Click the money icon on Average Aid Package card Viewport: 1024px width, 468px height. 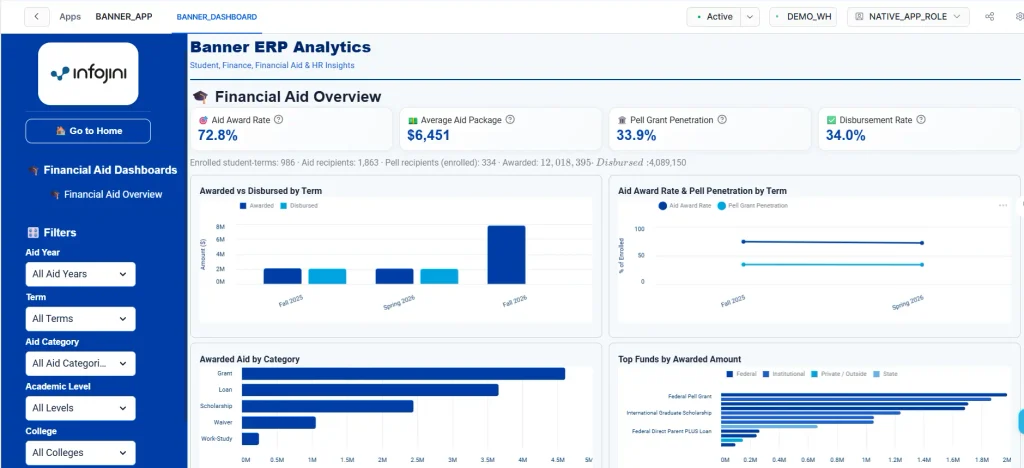[x=412, y=120]
